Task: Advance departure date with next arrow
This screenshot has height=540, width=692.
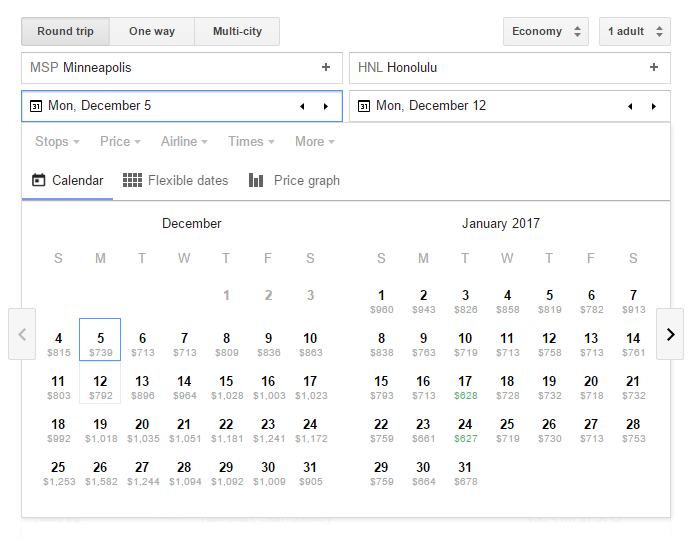Action: tap(325, 106)
